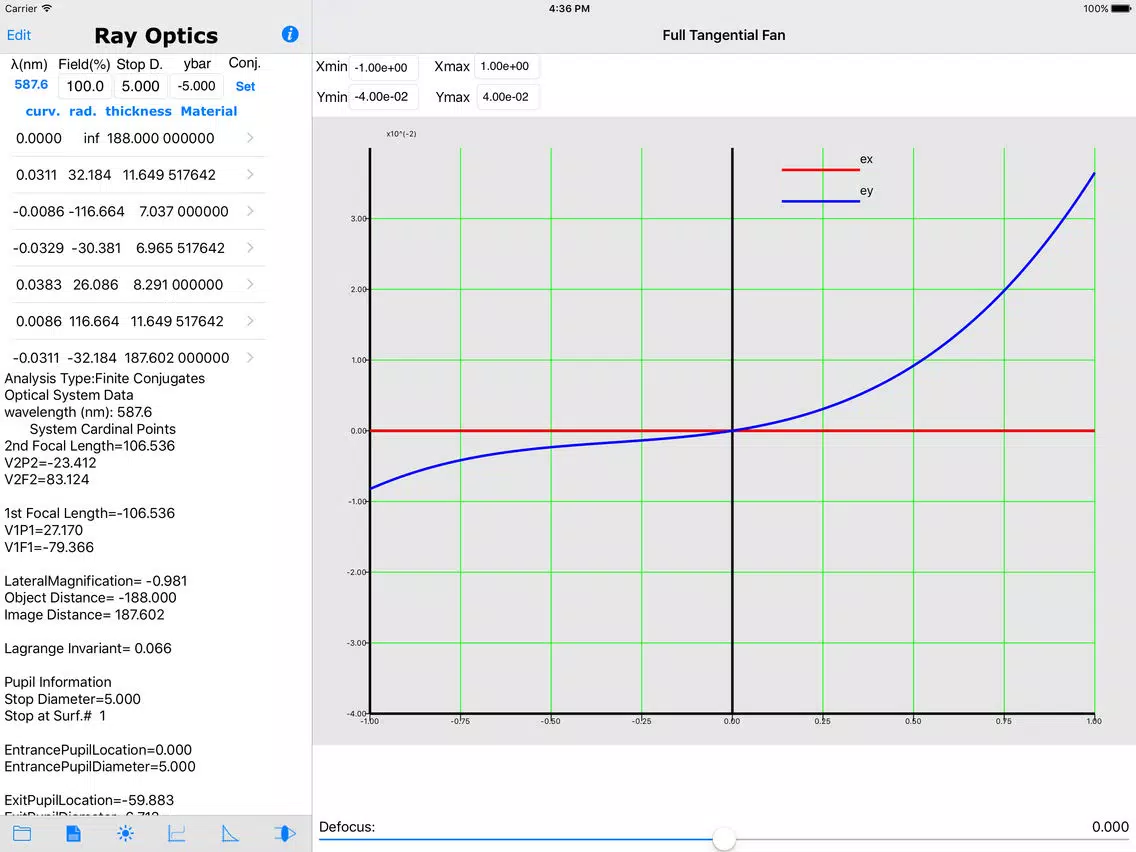Screen dimensions: 1136x852
Task: Open details for the radius -116.664 row
Action: (x=136, y=211)
